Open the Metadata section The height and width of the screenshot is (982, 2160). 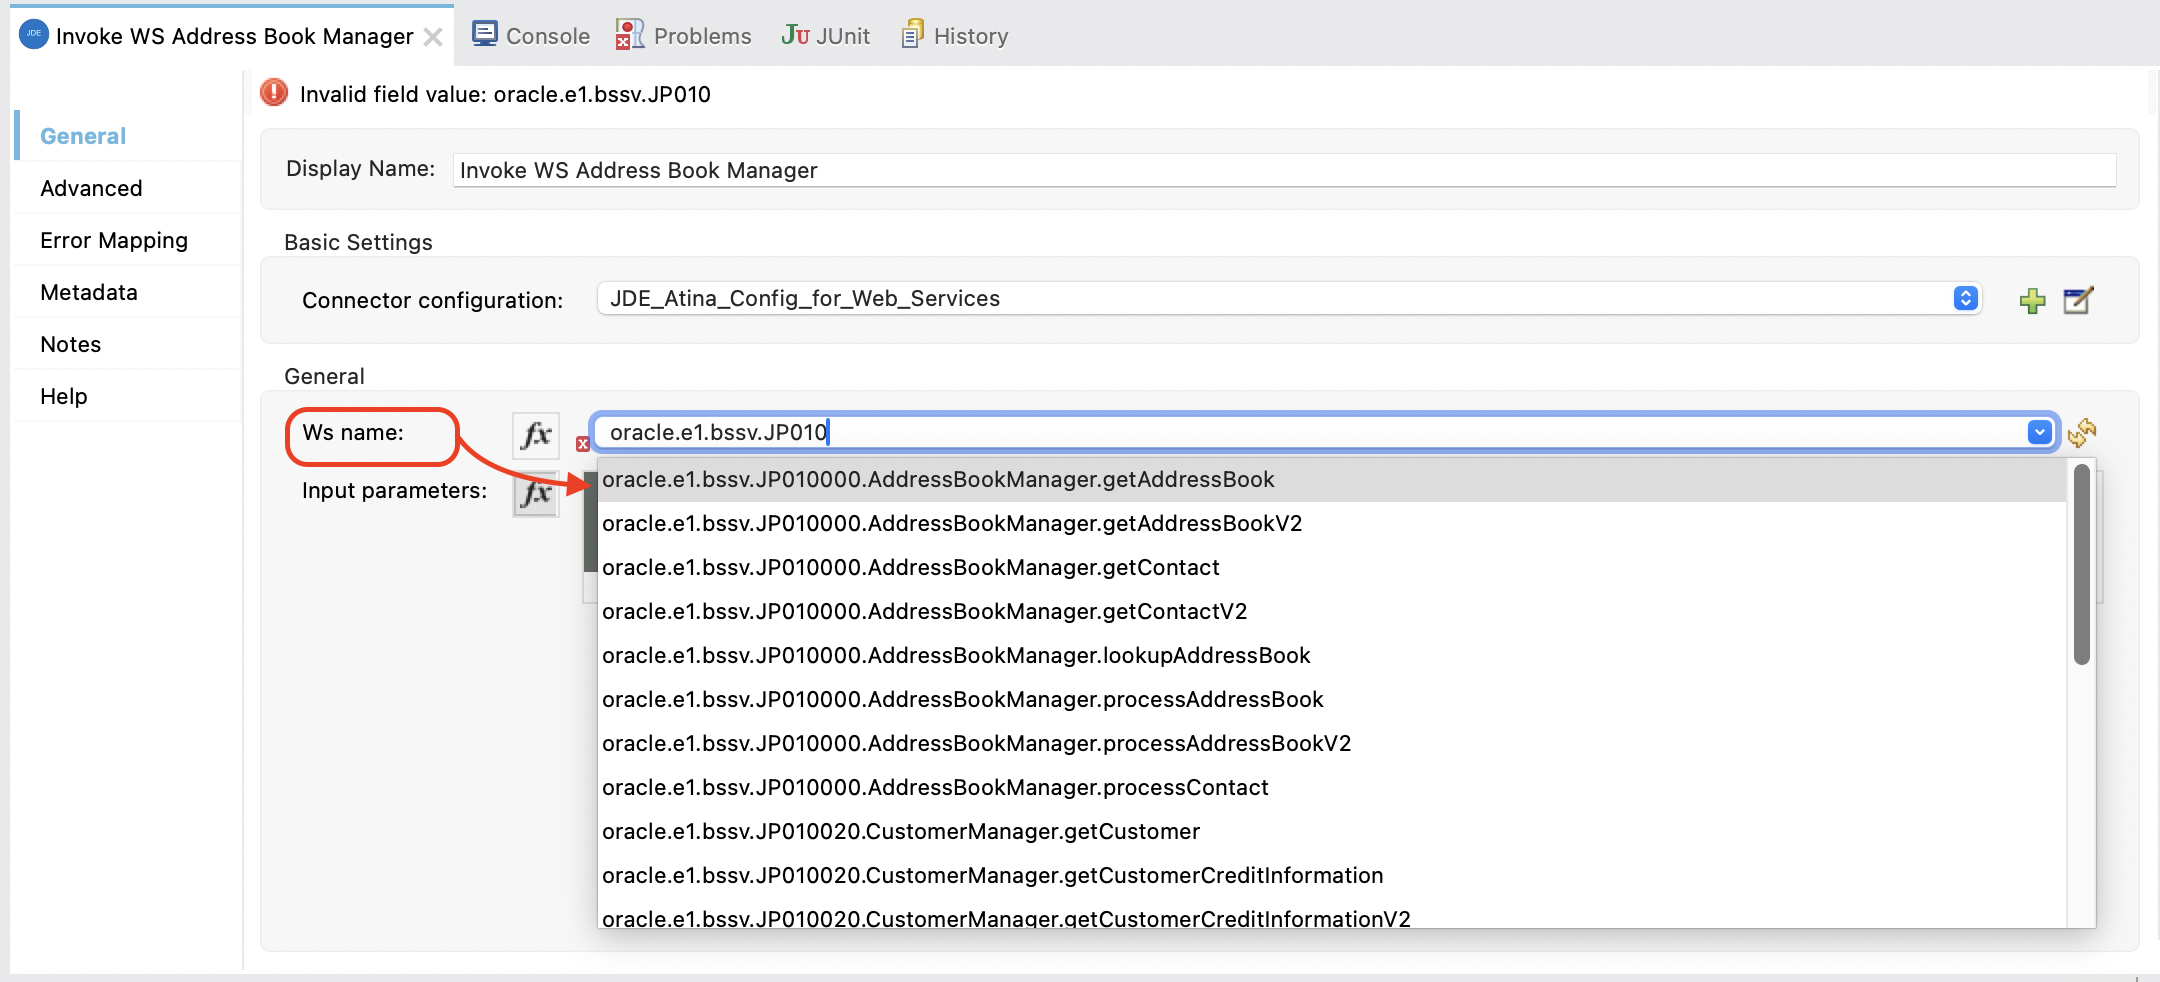89,292
